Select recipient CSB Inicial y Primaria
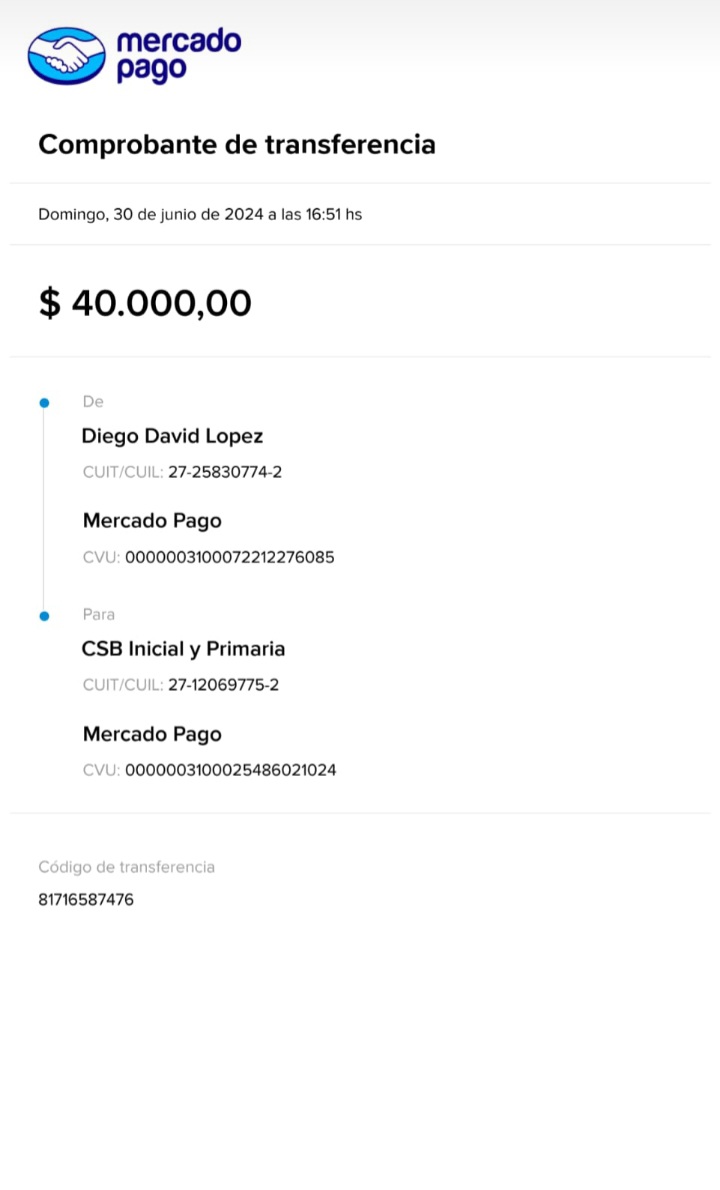Viewport: 720px width, 1190px height. pyautogui.click(x=183, y=649)
